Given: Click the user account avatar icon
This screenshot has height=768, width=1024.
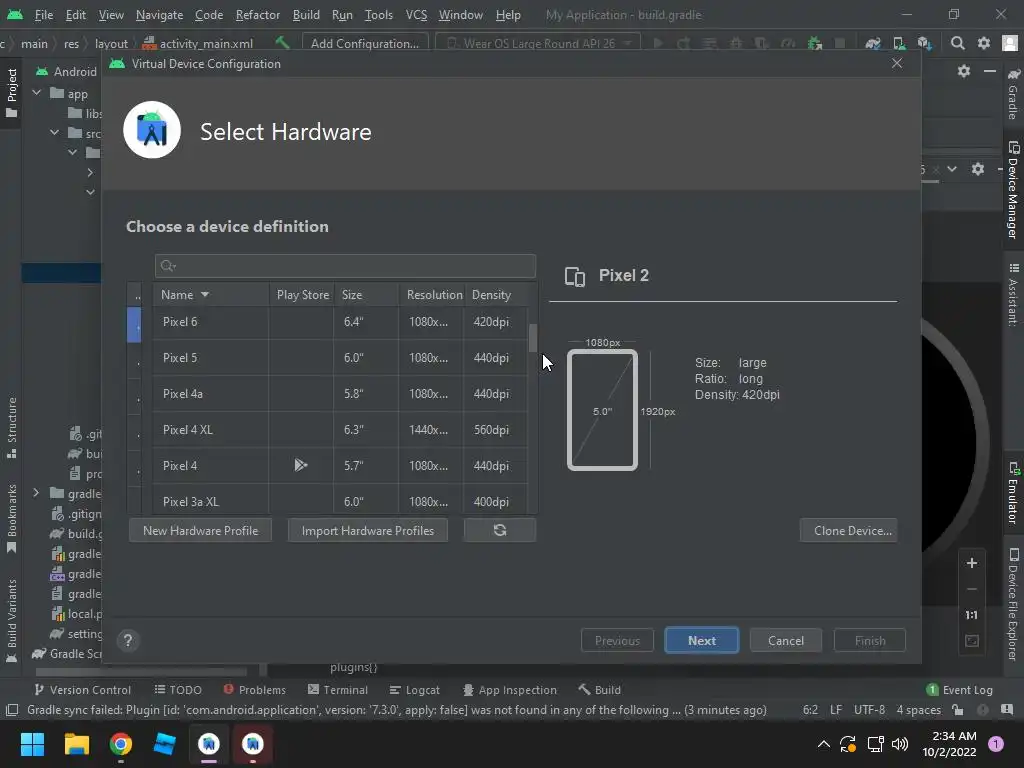Looking at the screenshot, I should (1010, 43).
